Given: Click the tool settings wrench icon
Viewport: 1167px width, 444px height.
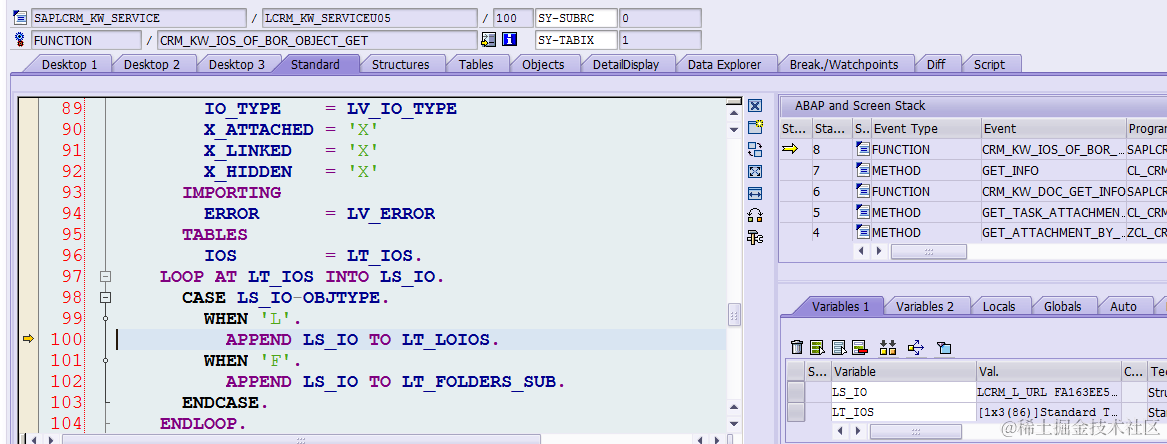Looking at the screenshot, I should pos(755,238).
